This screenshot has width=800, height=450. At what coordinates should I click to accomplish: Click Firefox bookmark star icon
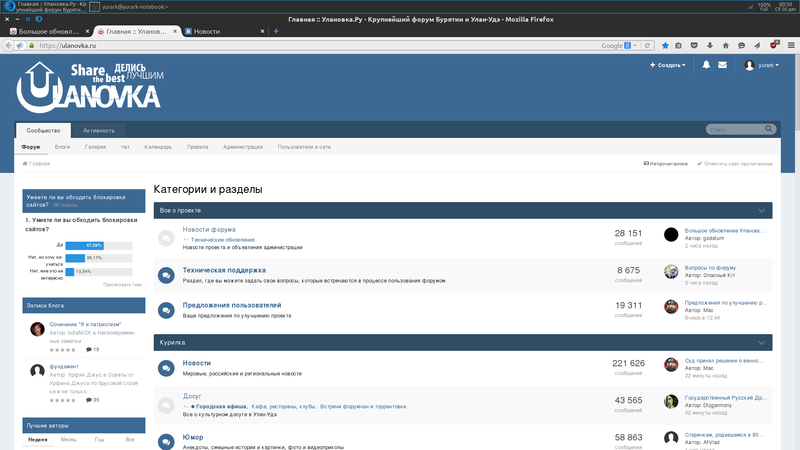(665, 45)
